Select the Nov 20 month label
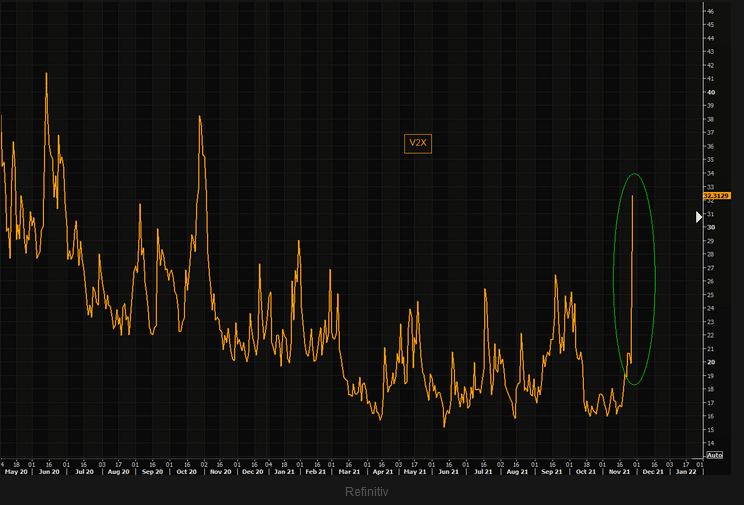The width and height of the screenshot is (744, 505). coord(221,472)
